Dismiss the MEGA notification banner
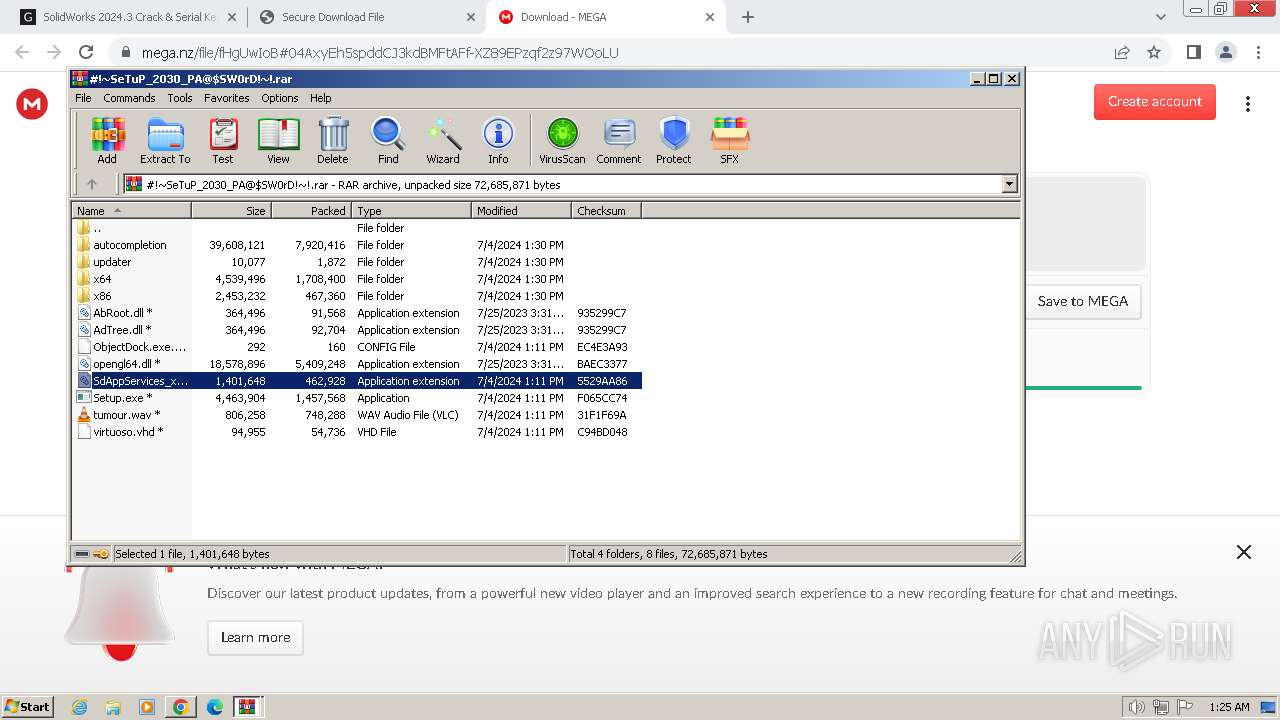The image size is (1280, 720). tap(1244, 552)
